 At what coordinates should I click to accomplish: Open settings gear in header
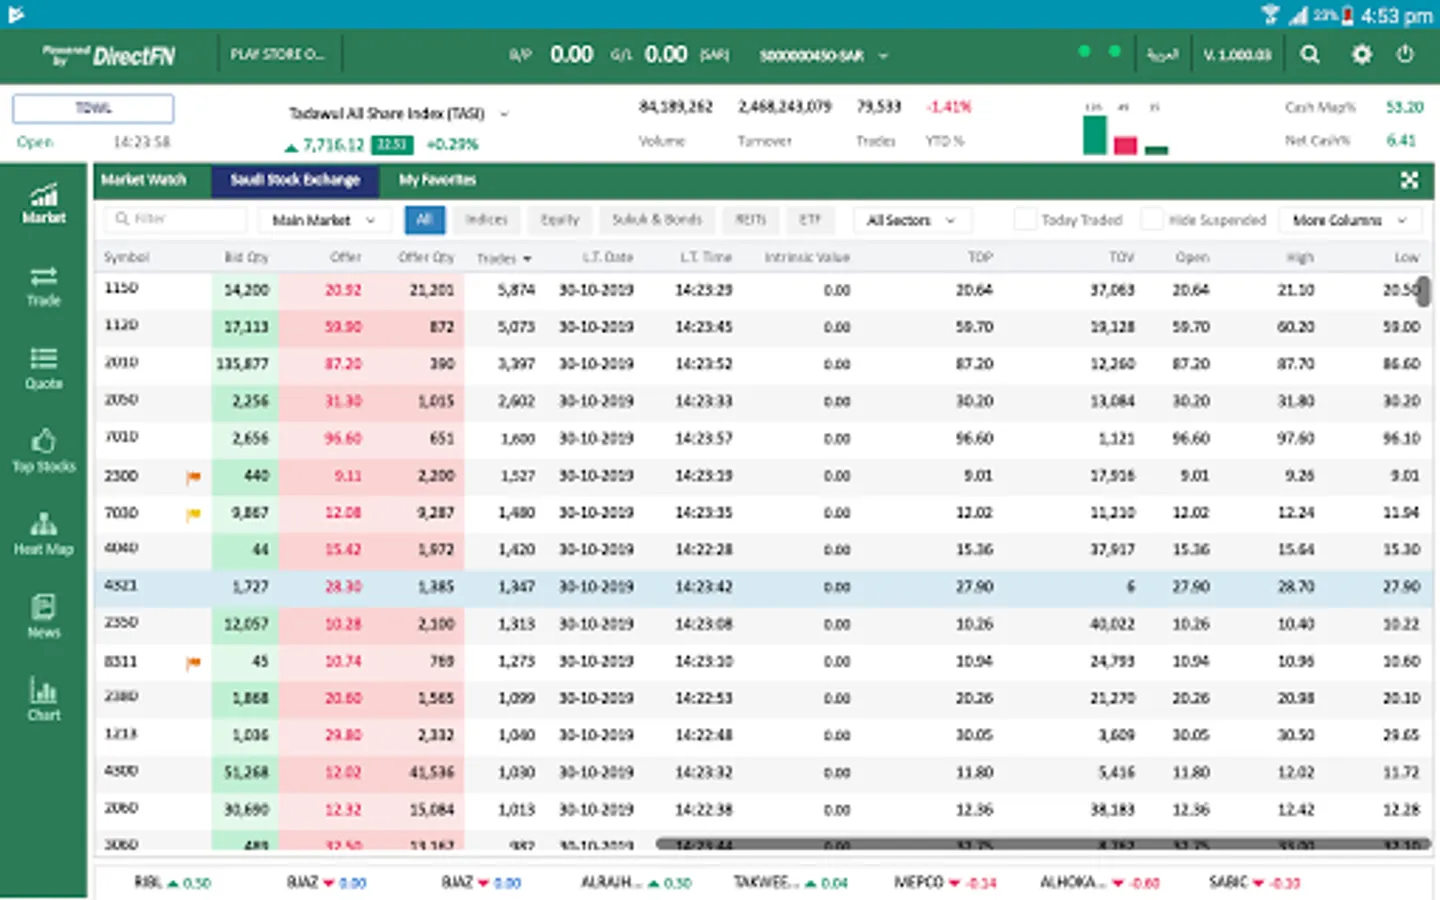[x=1361, y=55]
